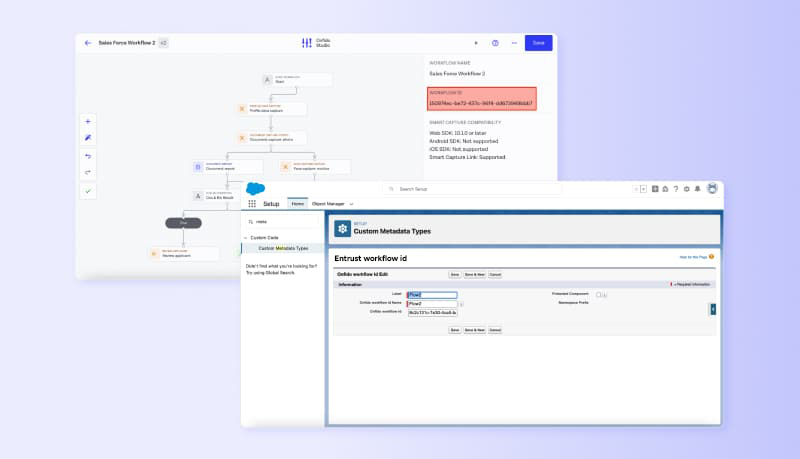Select the auto-arrange wand tool in Studio
The image size is (800, 459).
[88, 138]
